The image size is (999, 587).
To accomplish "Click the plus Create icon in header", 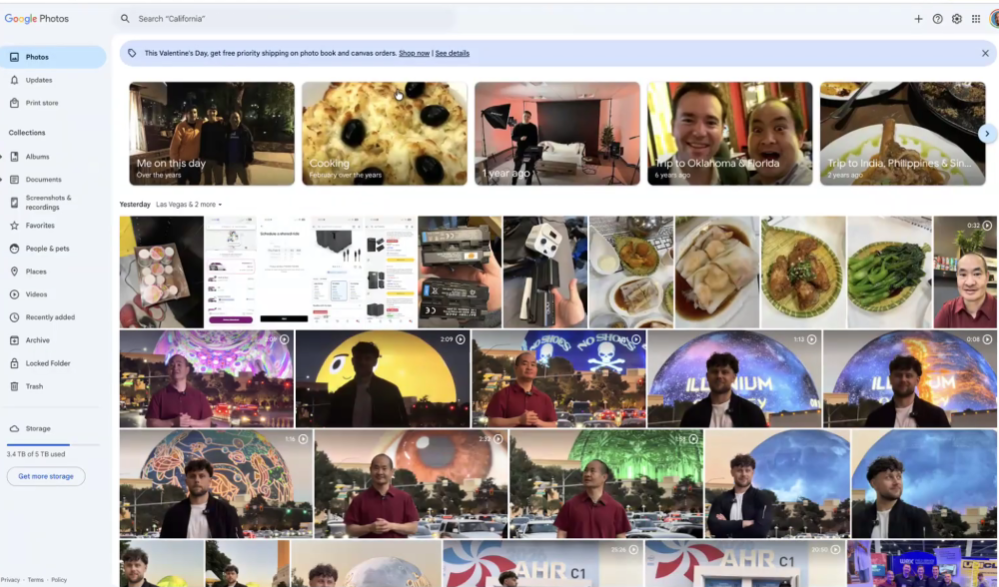I will click(x=918, y=19).
